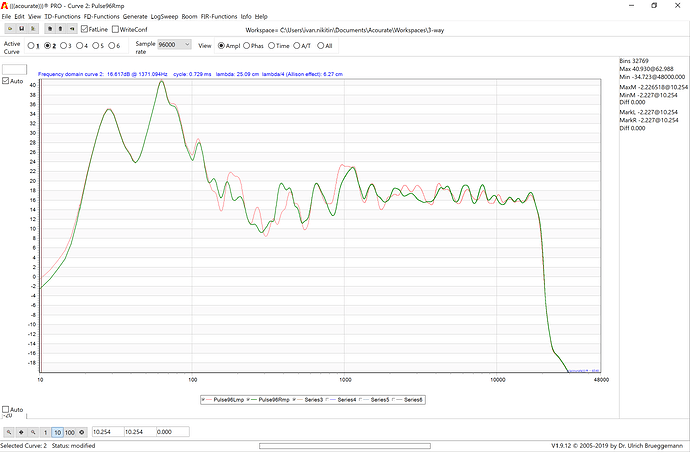Select the Ampl view radio option

pyautogui.click(x=221, y=45)
